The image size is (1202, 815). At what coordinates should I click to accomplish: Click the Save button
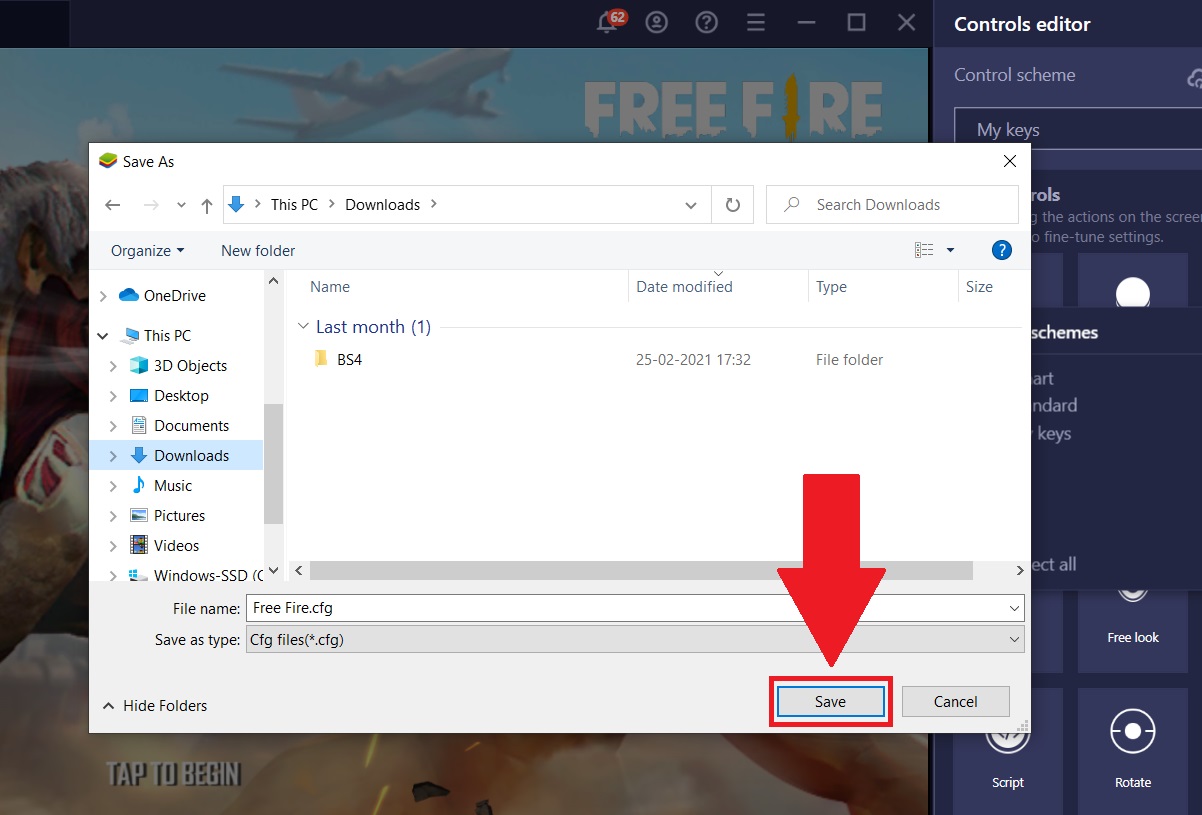[830, 701]
